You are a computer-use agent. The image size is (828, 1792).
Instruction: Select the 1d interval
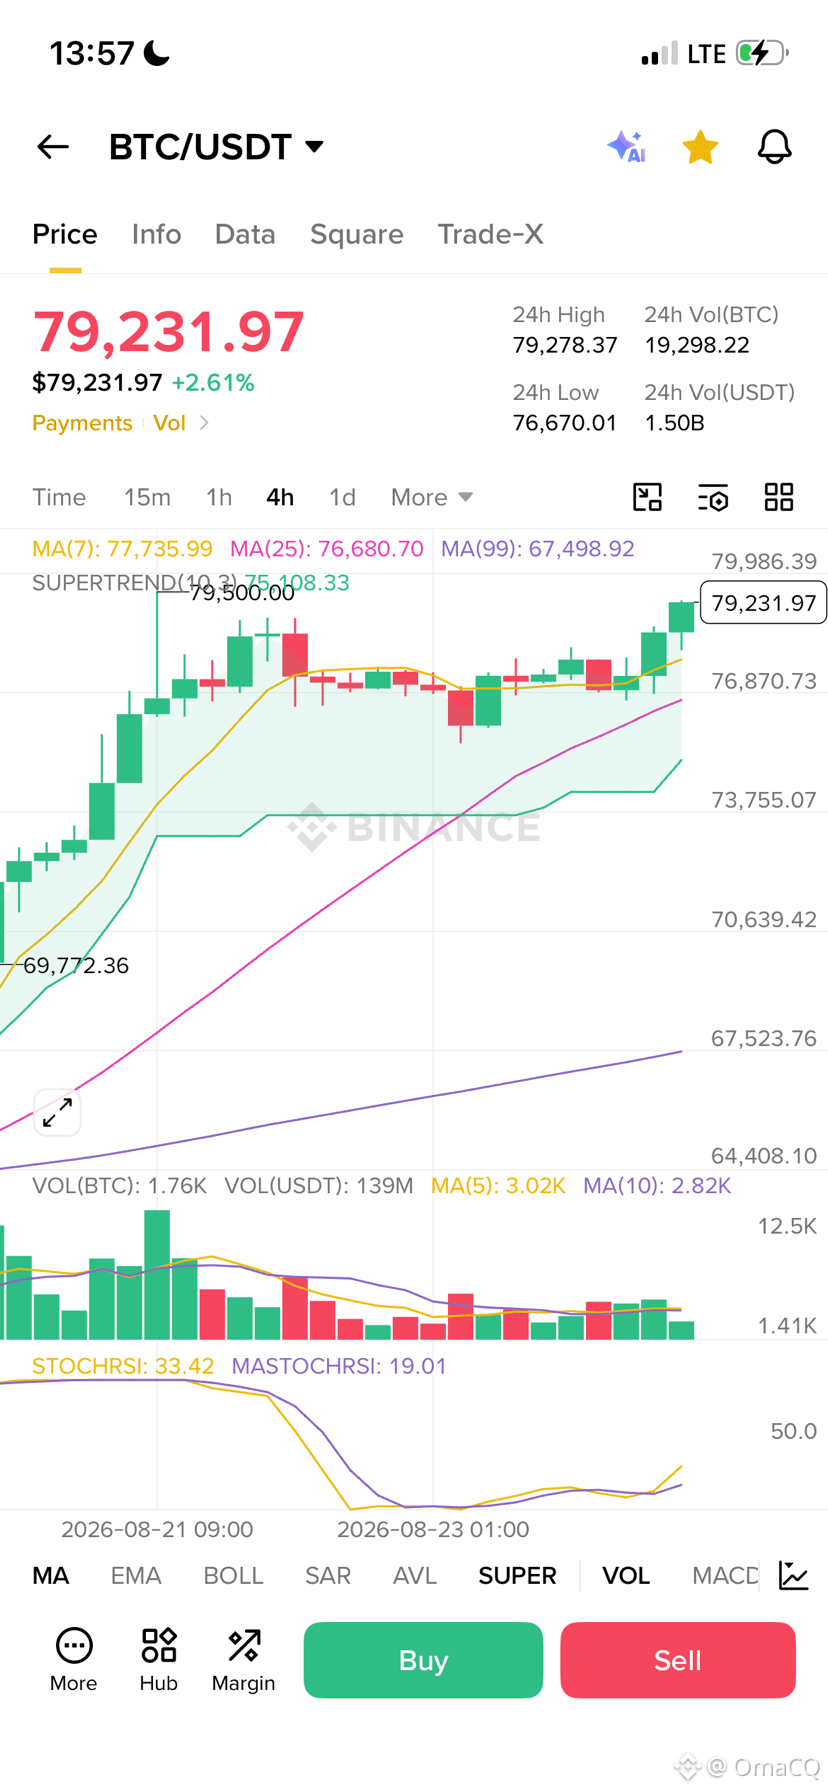[342, 497]
